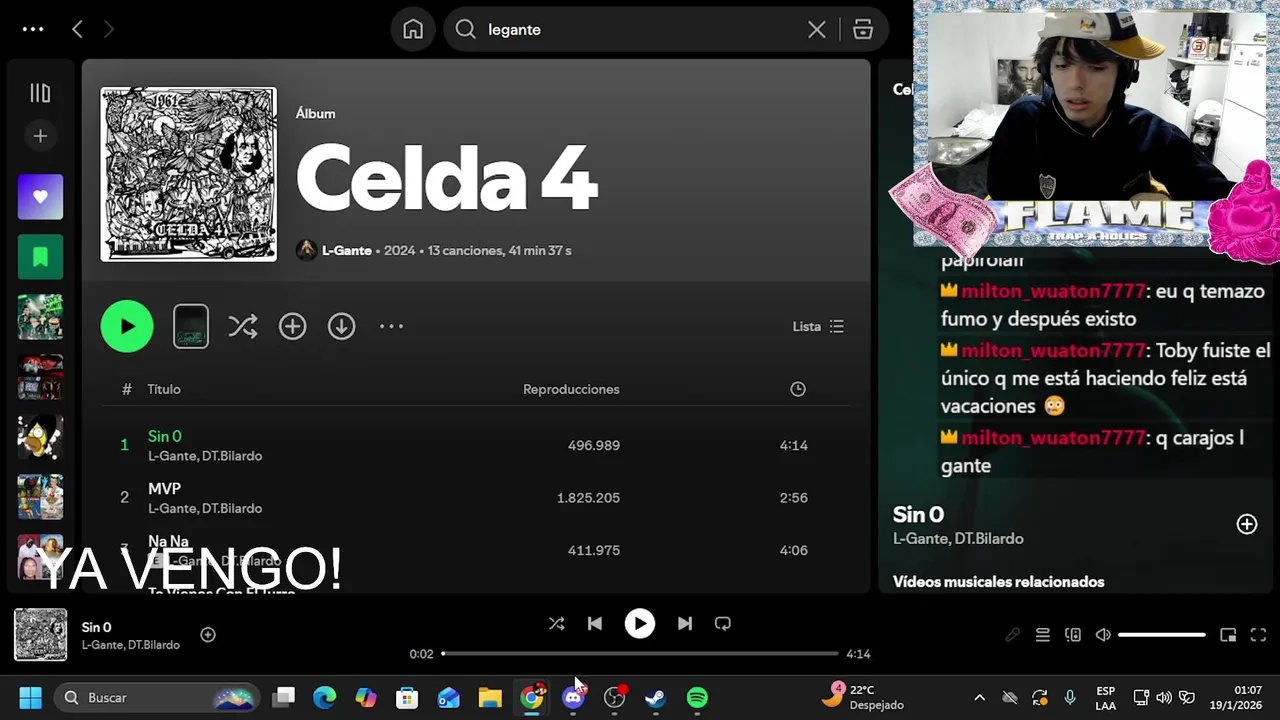Toggle the lyrics microphone icon
Image resolution: width=1280 pixels, height=720 pixels.
(1013, 635)
